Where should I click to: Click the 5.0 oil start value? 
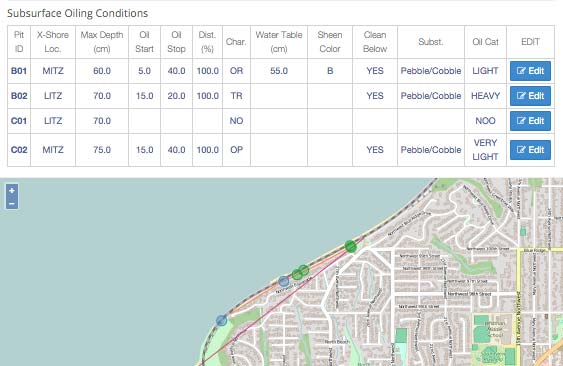[144, 71]
